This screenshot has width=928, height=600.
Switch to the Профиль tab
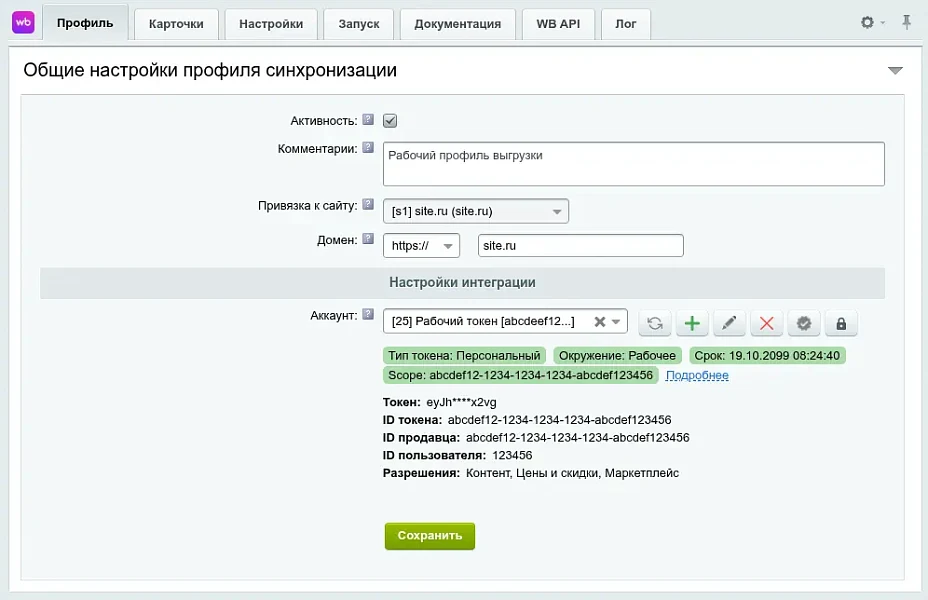point(85,23)
